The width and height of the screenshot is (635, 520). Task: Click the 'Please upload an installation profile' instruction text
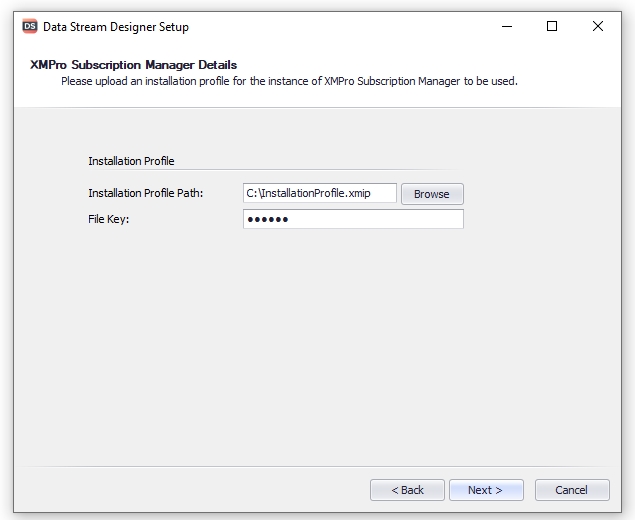[x=289, y=81]
